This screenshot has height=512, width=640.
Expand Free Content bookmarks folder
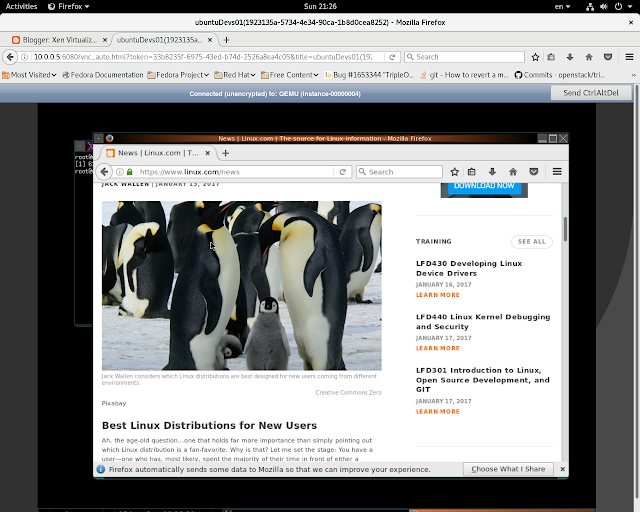(x=289, y=75)
